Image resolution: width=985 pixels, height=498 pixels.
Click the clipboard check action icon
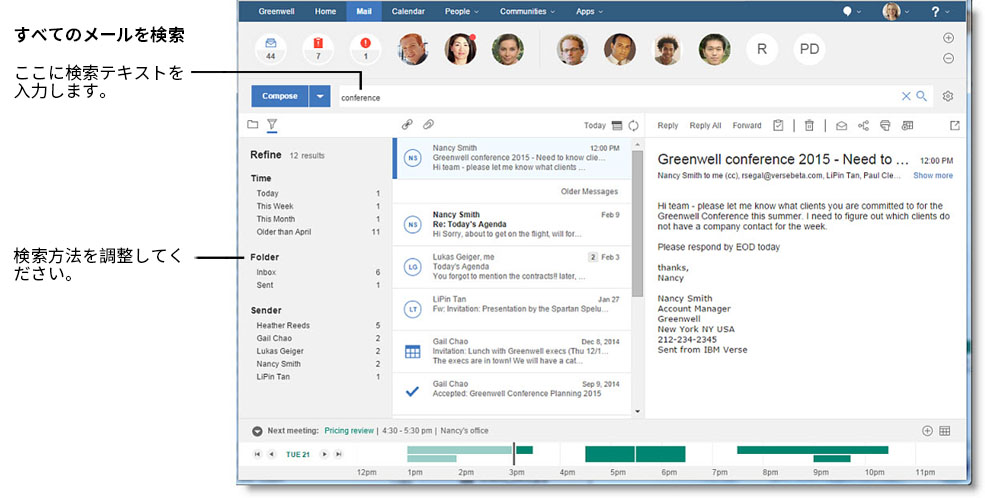[x=778, y=126]
